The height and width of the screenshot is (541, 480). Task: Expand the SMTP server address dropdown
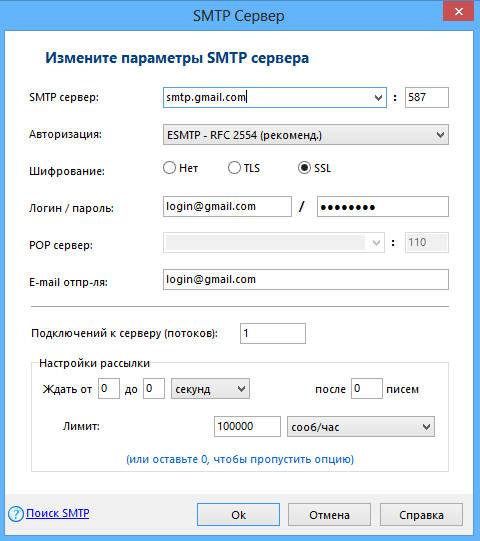pos(378,98)
